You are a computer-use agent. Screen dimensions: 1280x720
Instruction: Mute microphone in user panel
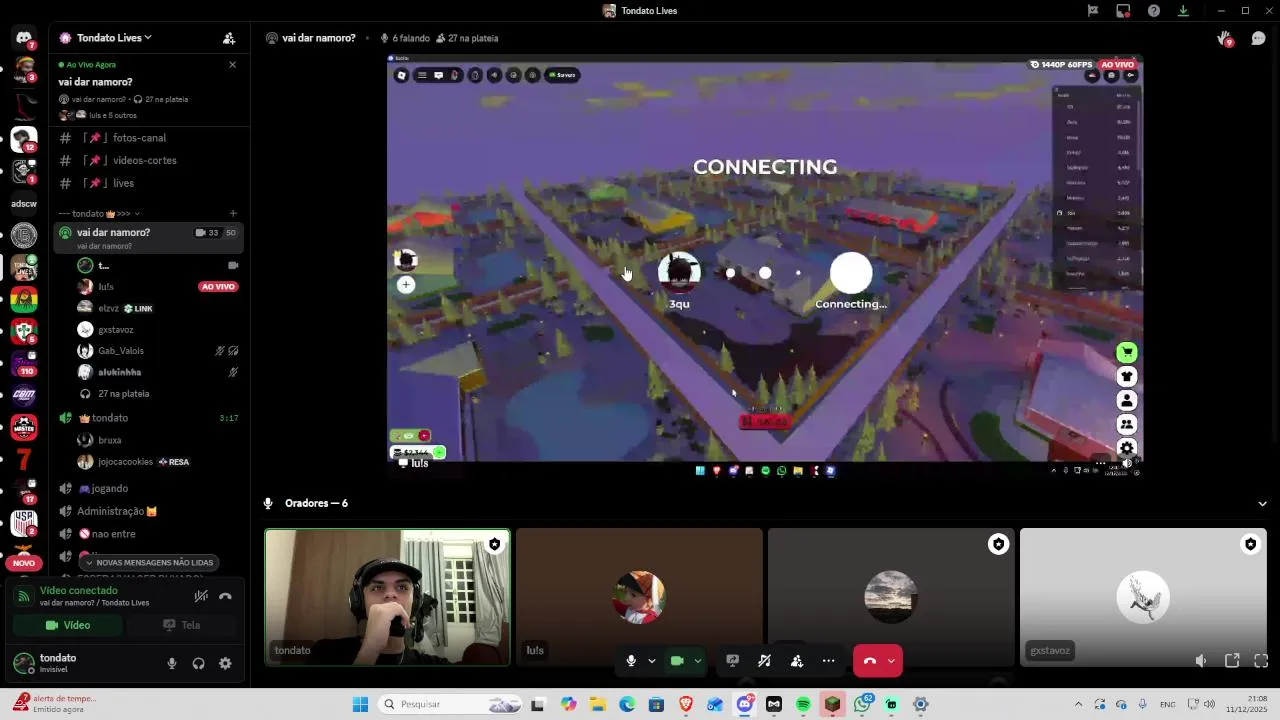coord(172,664)
